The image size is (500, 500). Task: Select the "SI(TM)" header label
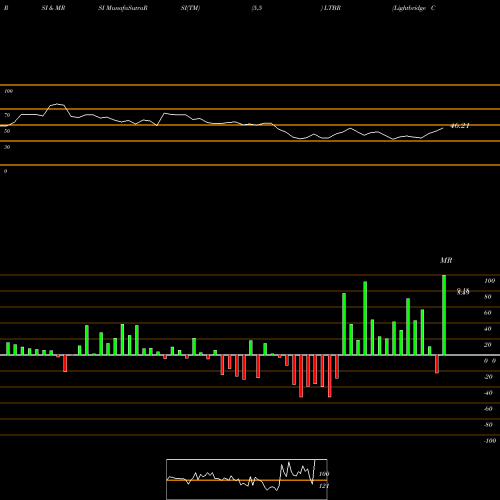pos(190,8)
